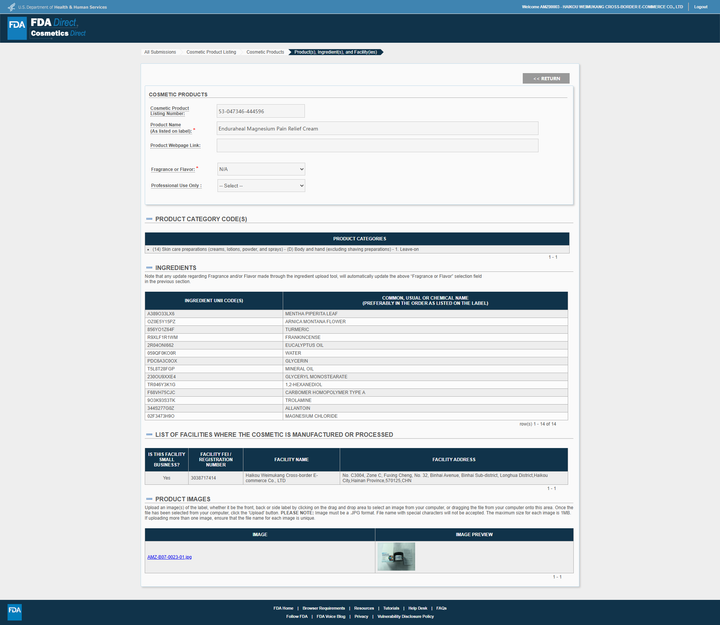
Task: Collapse the Product Images section
Action: click(x=149, y=498)
